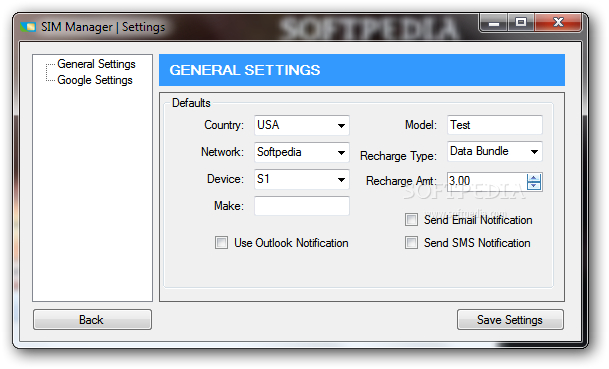The width and height of the screenshot is (609, 369).
Task: Click the Recharge Type: label
Action: (398, 156)
